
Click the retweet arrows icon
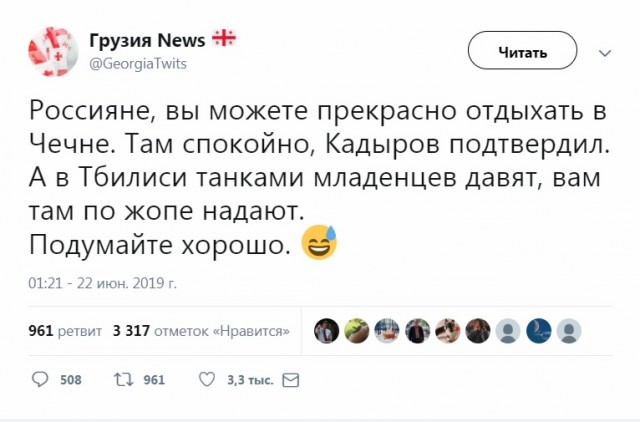coord(123,380)
